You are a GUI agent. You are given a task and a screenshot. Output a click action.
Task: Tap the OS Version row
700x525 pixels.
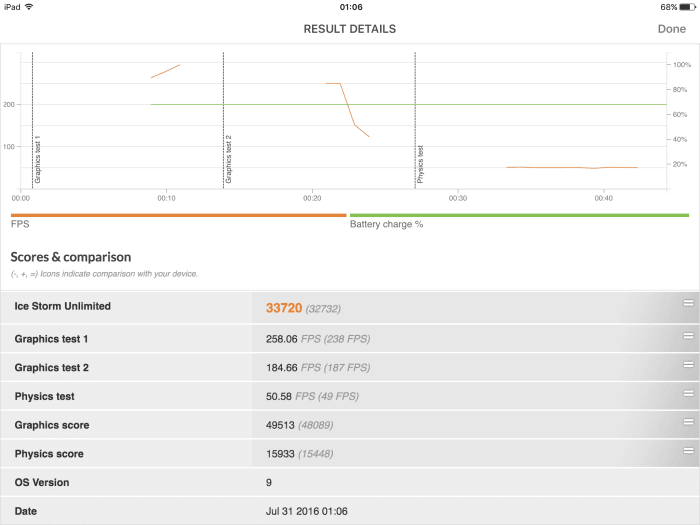tap(350, 483)
